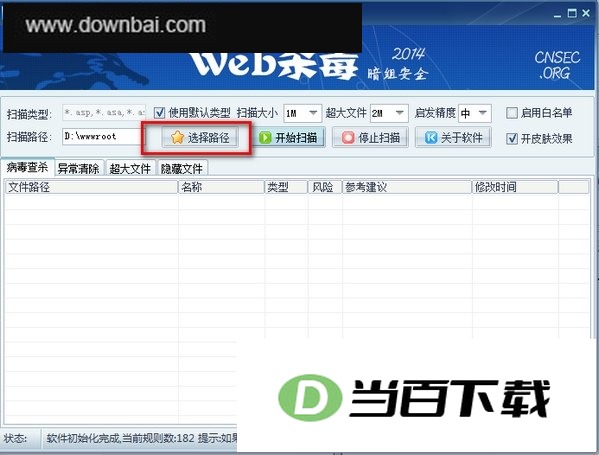This screenshot has width=599, height=455.
Task: Click the red stop icon on 停止扫描
Action: pyautogui.click(x=348, y=138)
